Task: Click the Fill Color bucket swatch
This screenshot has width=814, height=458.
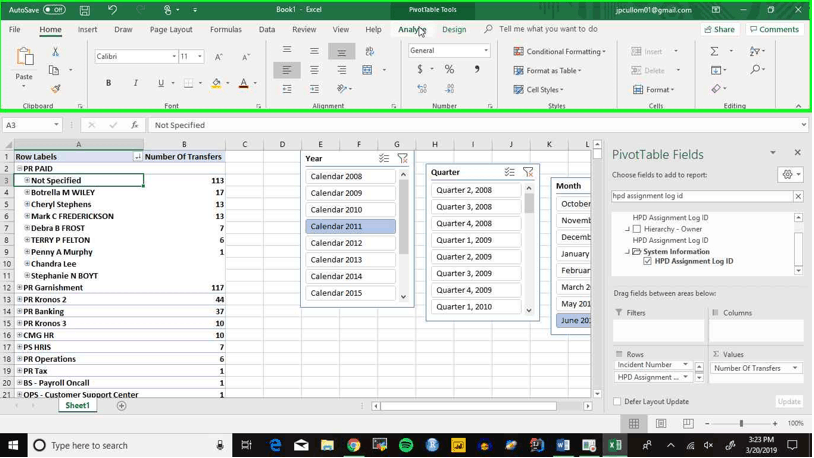Action: coord(216,83)
